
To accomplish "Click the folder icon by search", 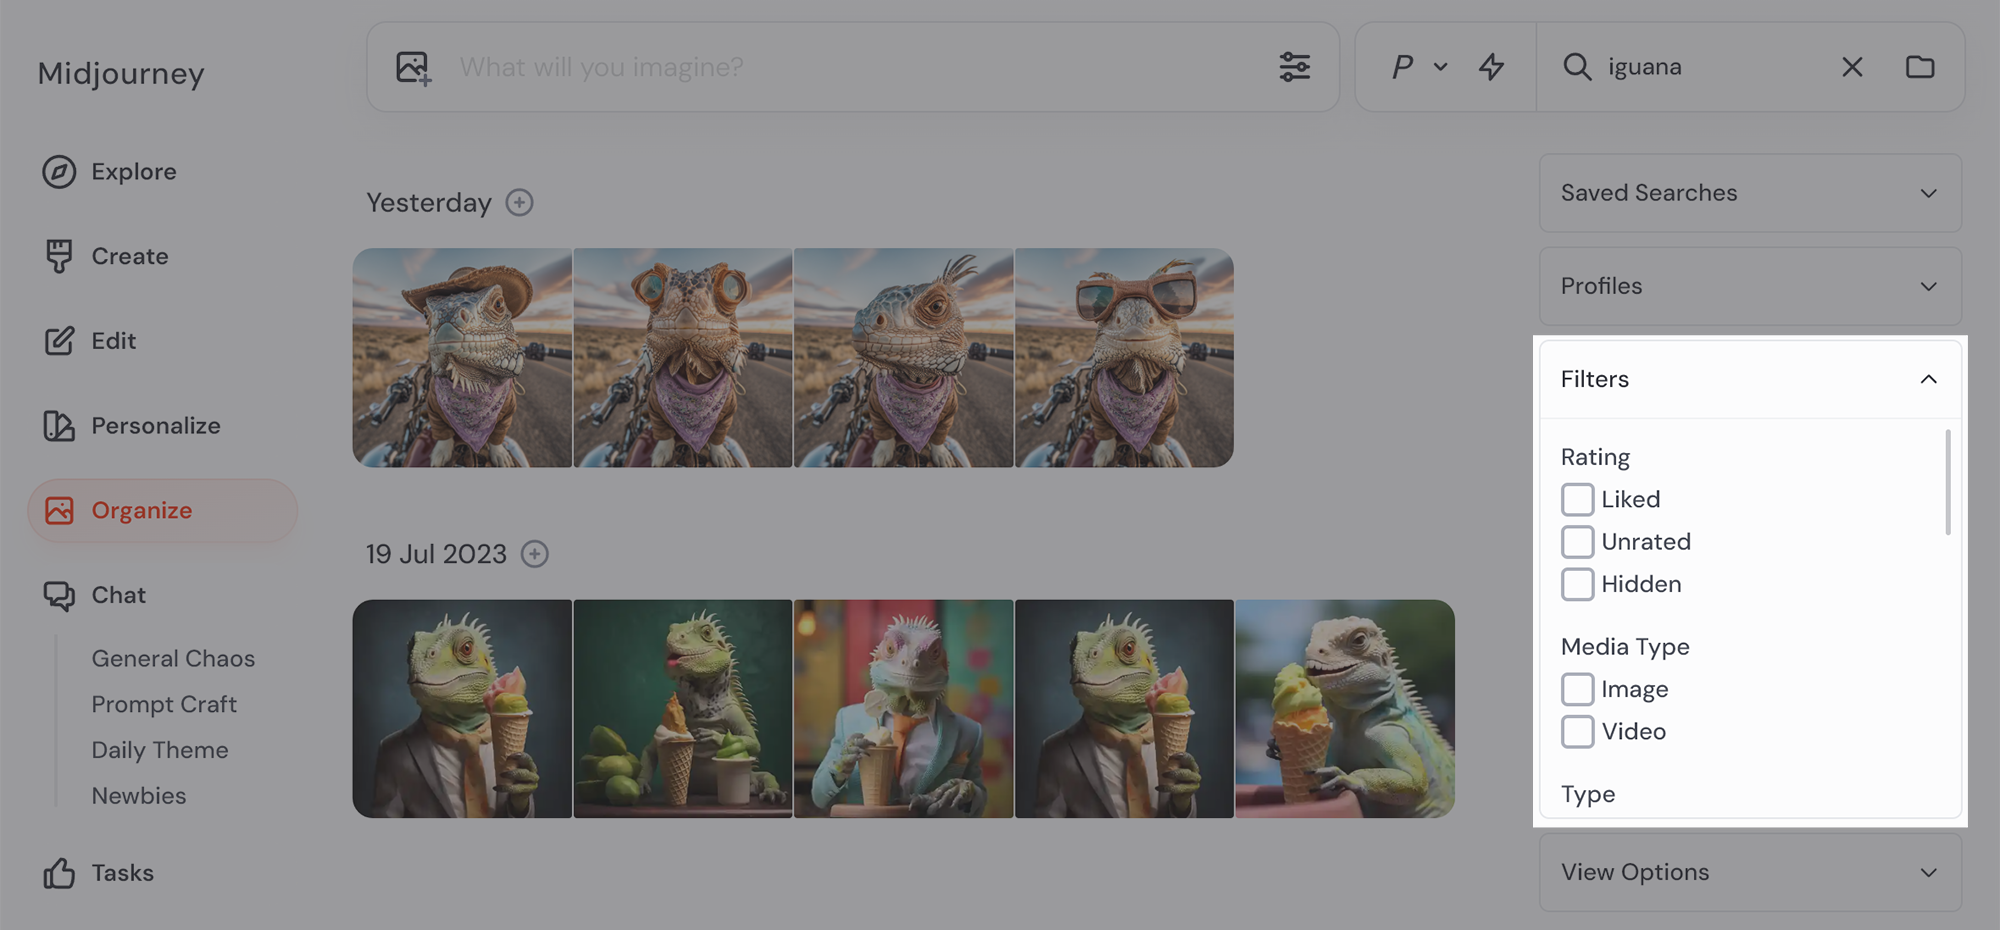I will click(x=1920, y=67).
